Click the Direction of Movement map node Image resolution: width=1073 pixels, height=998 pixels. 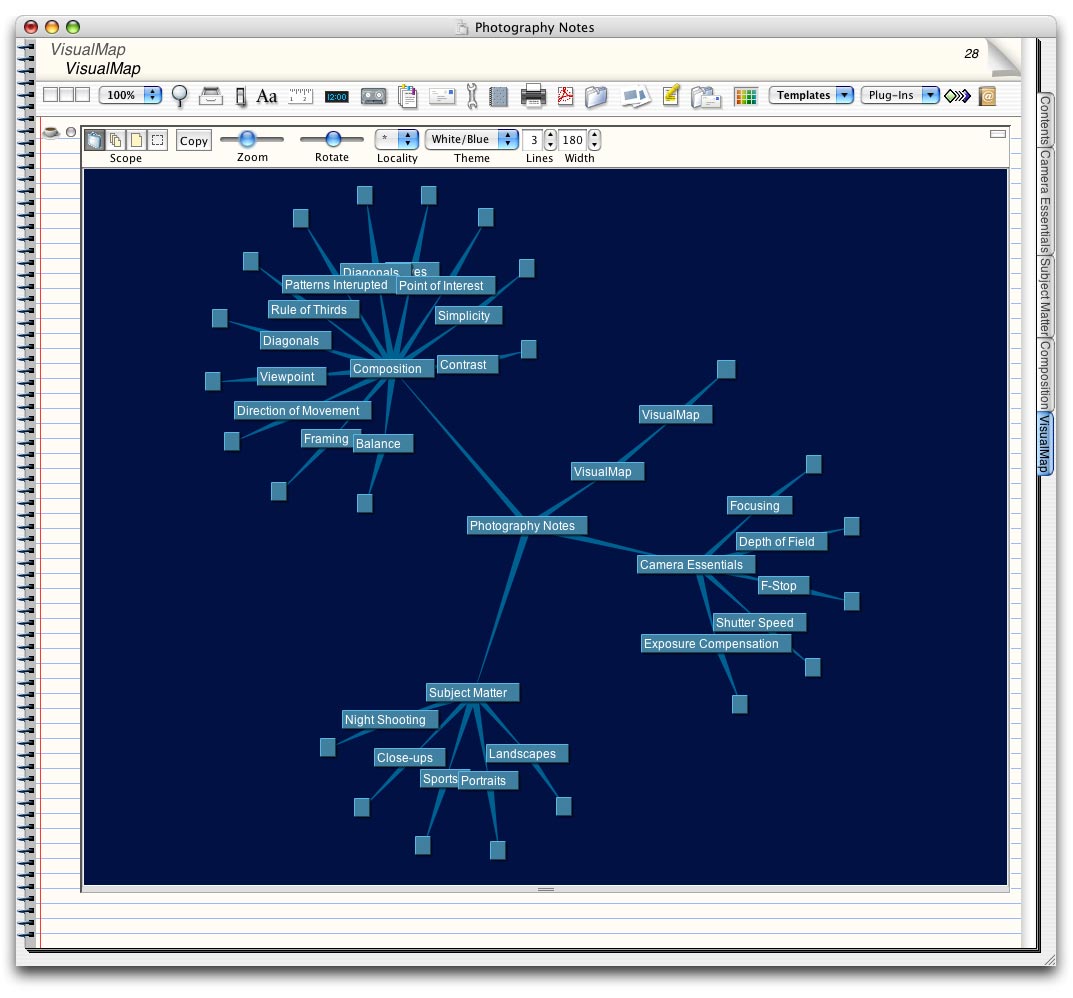coord(302,411)
